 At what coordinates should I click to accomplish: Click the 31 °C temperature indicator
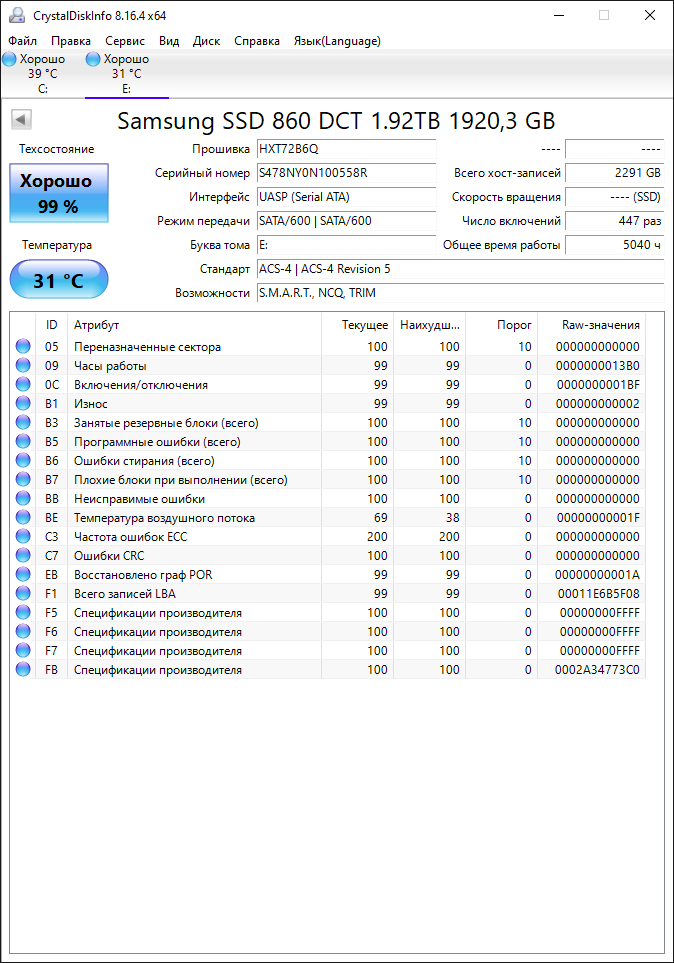coord(58,279)
